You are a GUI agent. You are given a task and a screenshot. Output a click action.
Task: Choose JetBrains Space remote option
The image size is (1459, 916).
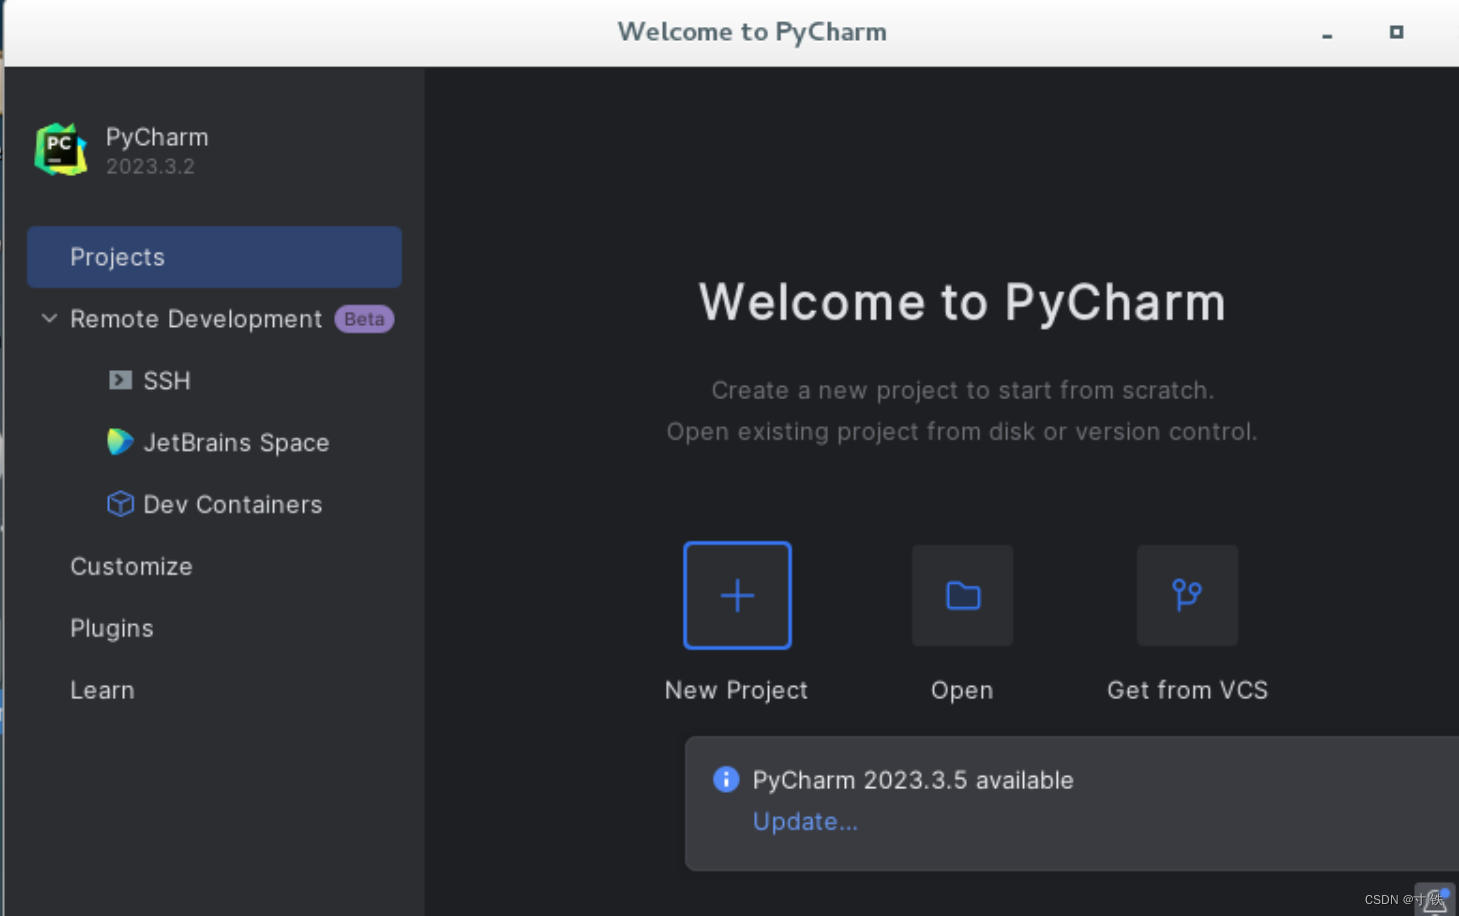click(236, 443)
